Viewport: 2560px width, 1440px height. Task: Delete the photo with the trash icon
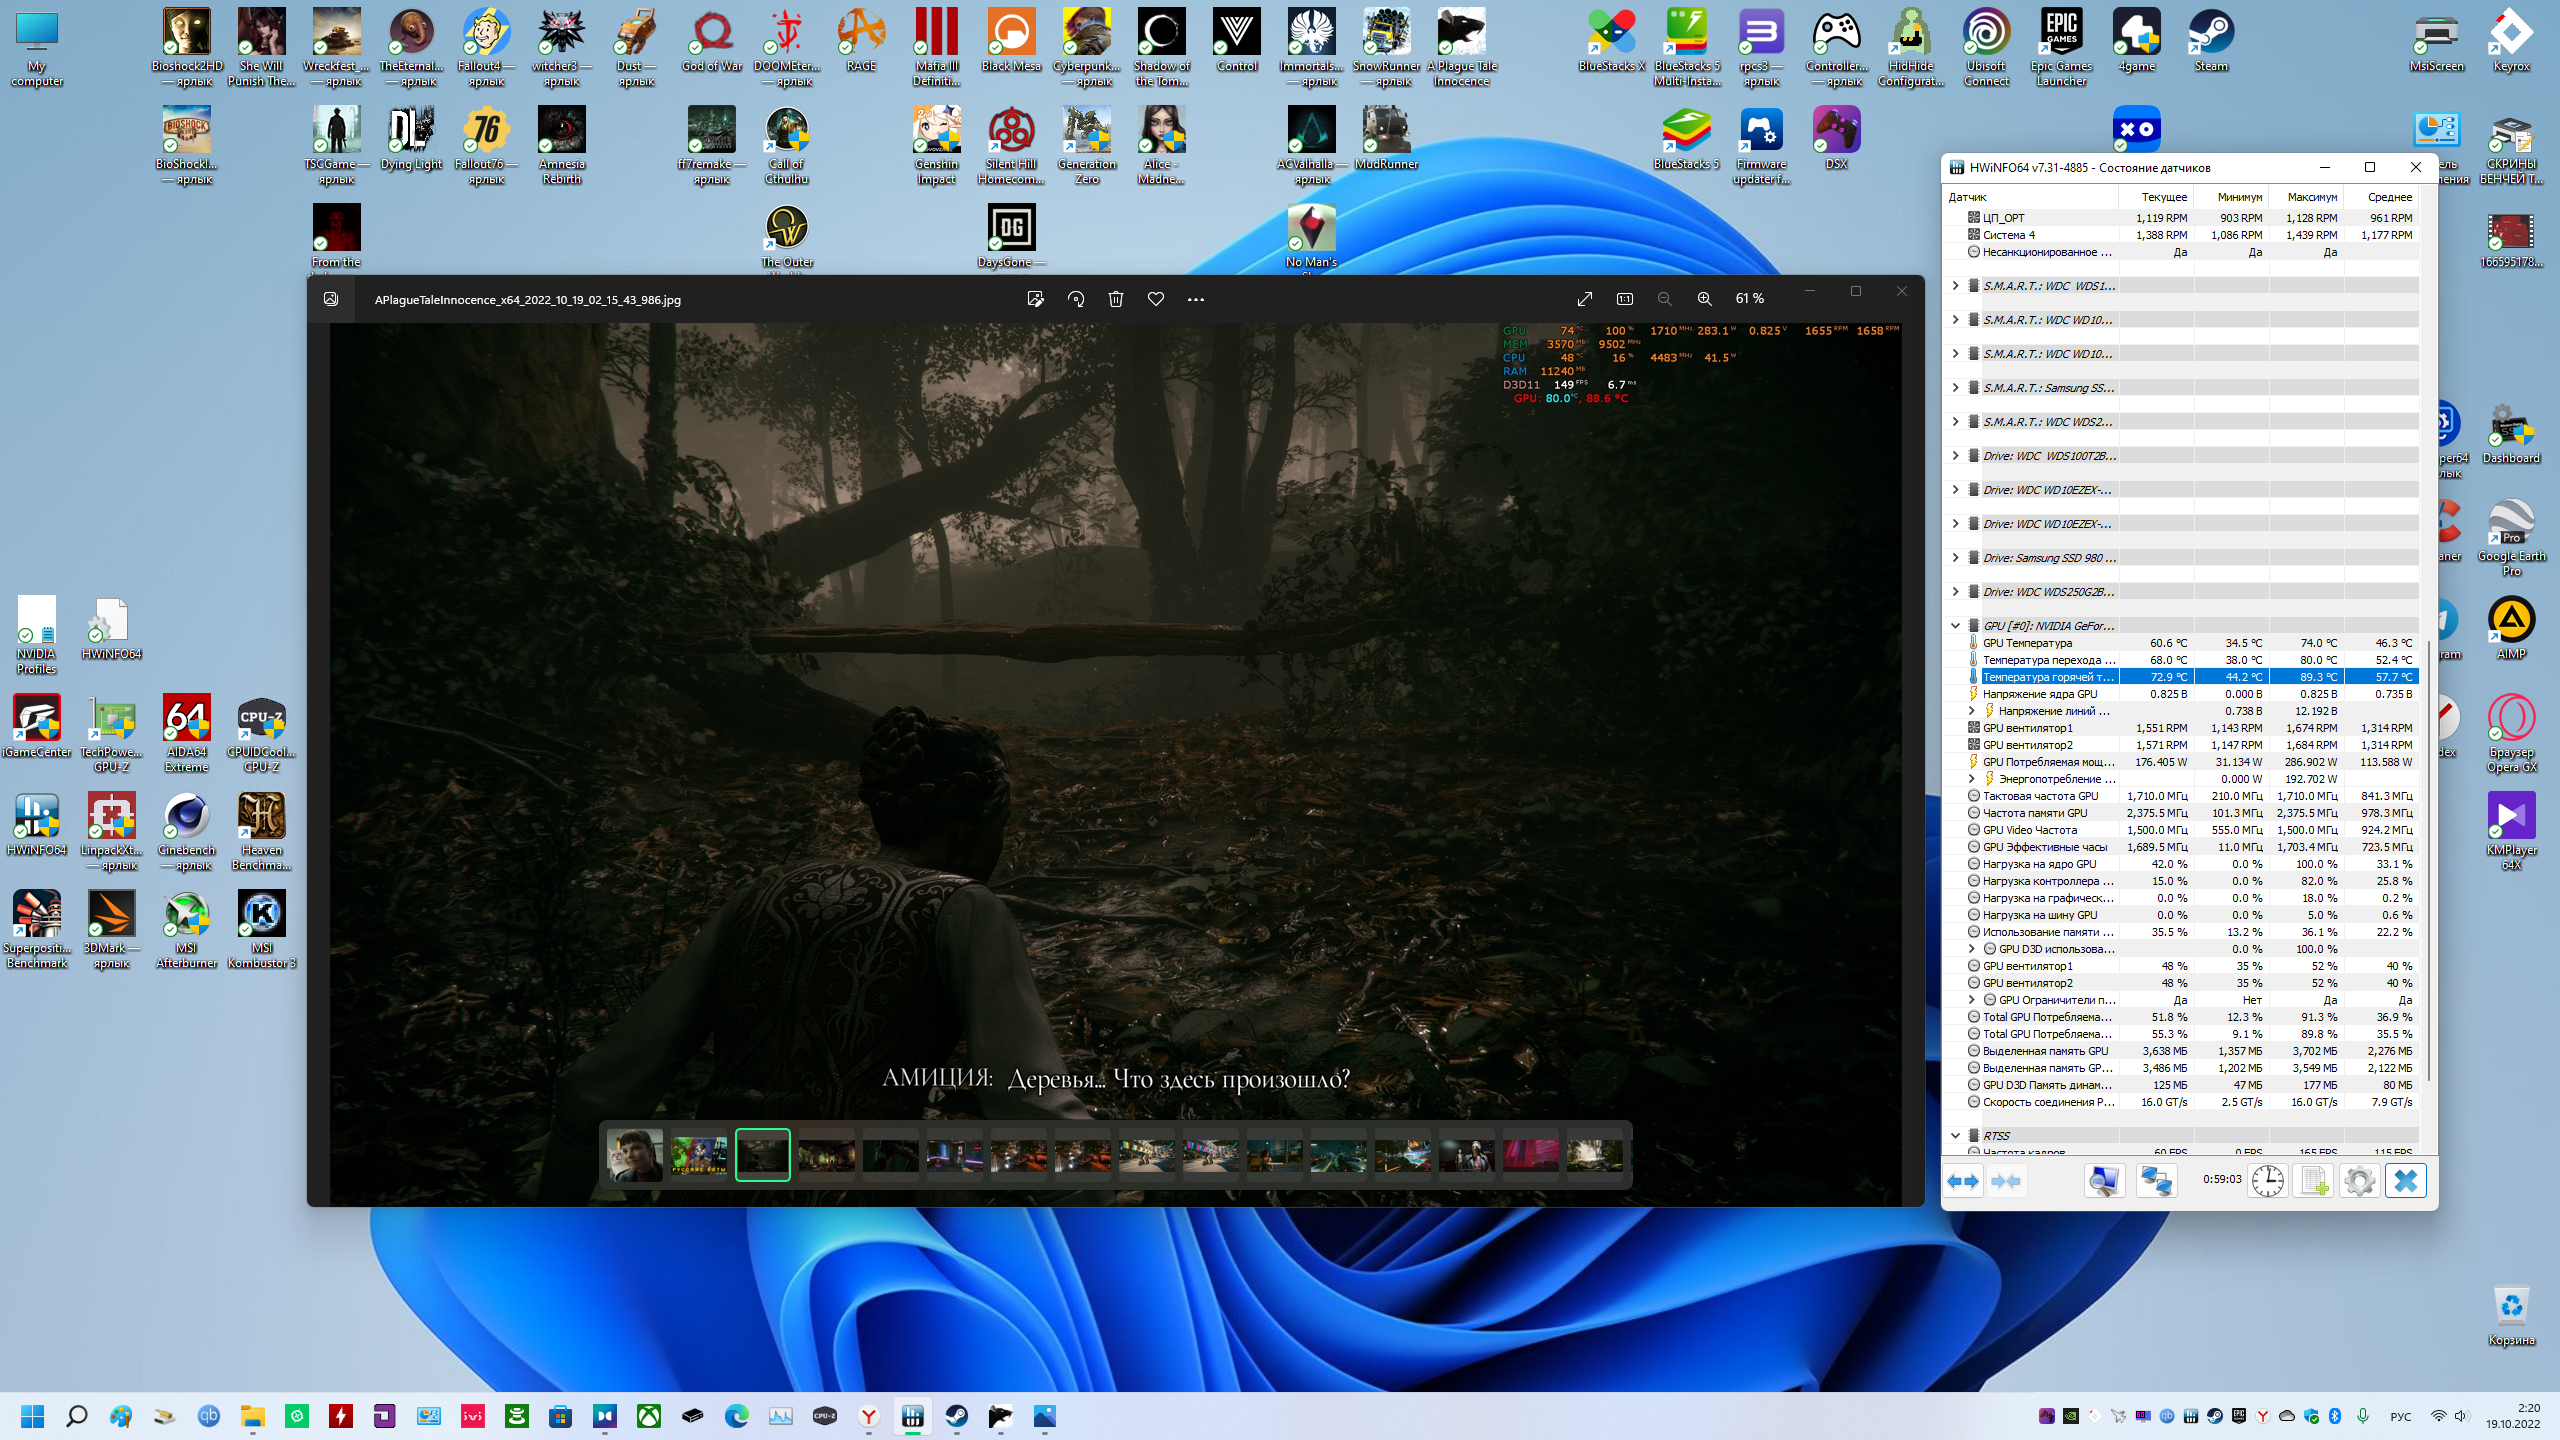click(x=1116, y=299)
